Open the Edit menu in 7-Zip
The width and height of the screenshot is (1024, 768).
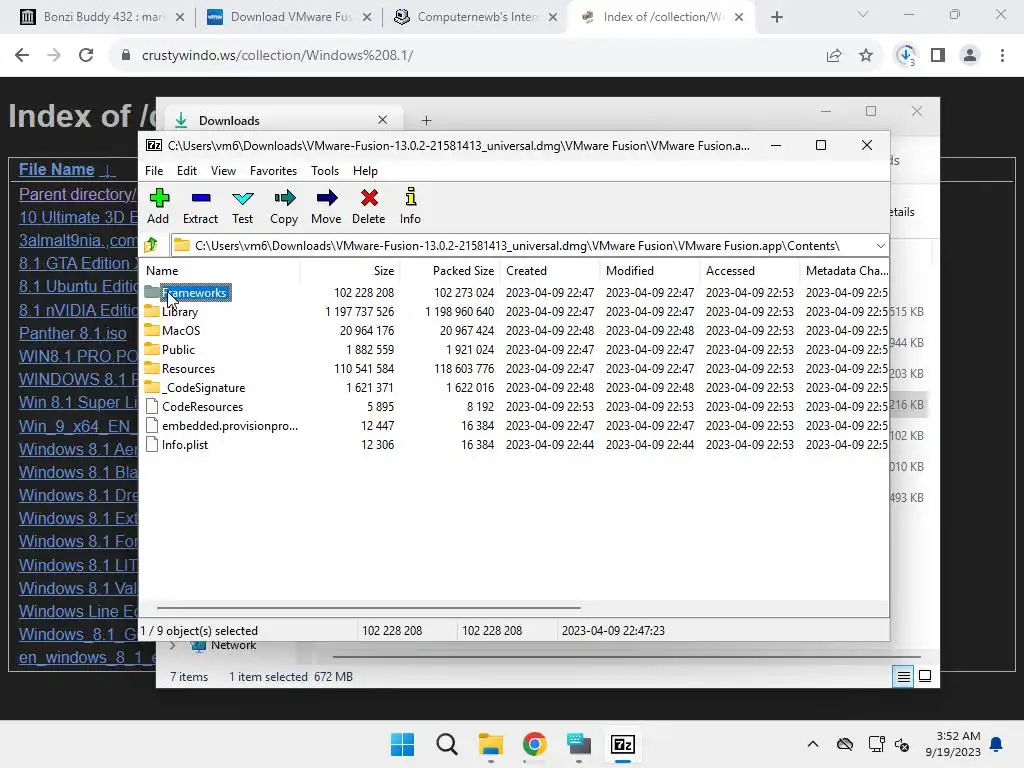click(187, 170)
